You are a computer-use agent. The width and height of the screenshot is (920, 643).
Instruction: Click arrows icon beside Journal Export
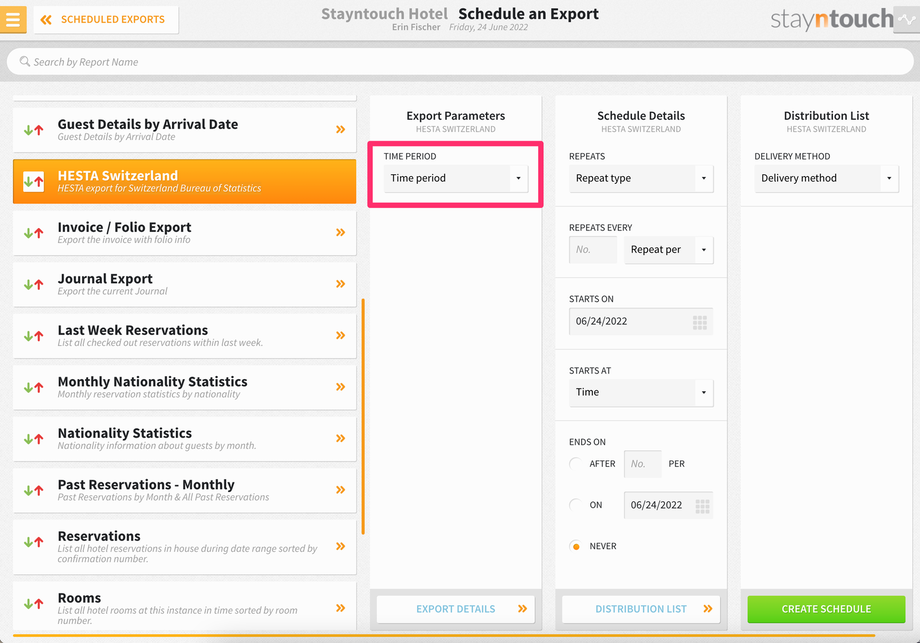point(33,285)
